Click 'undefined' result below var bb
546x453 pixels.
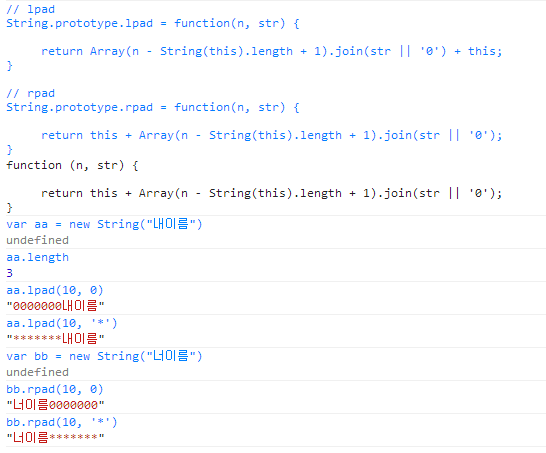pos(38,372)
